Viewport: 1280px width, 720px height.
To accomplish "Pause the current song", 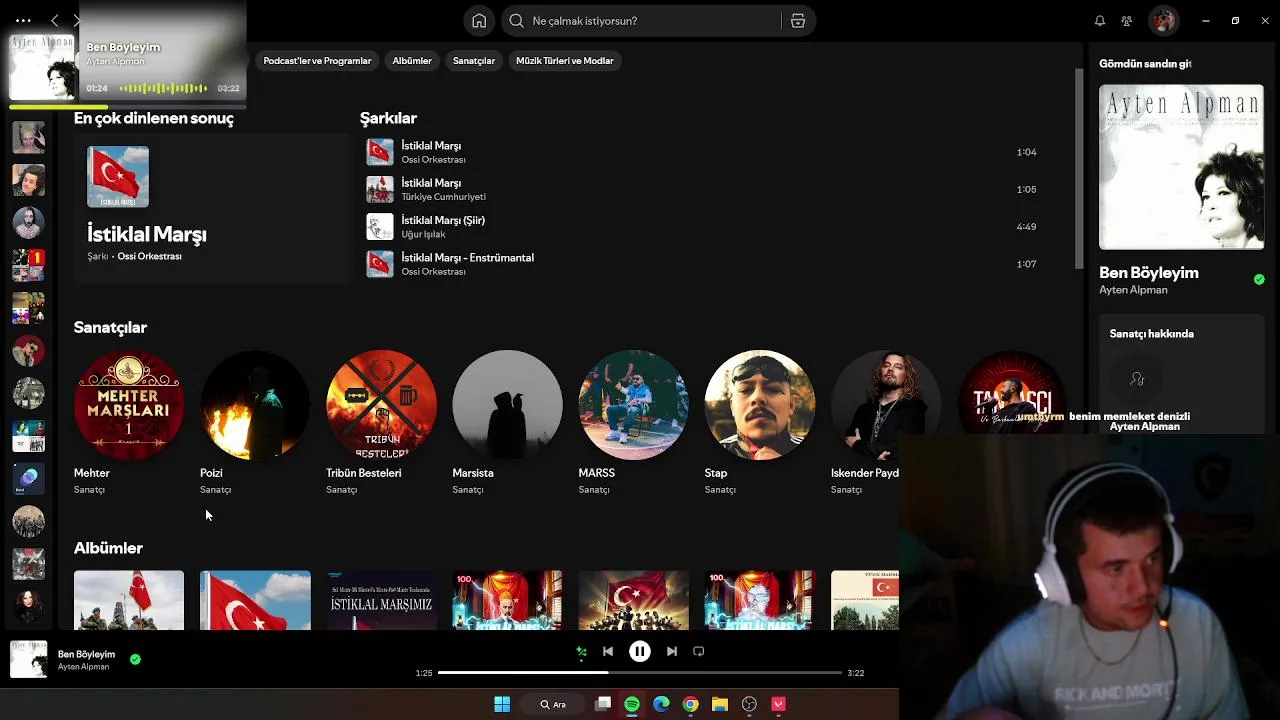I will [640, 651].
